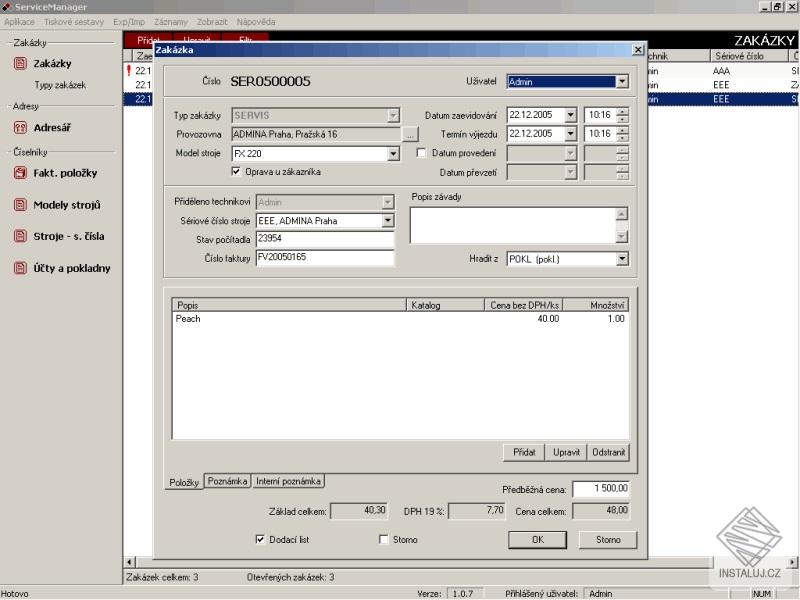800x600 pixels.
Task: Open the Exp/Imp menu
Action: click(129, 22)
